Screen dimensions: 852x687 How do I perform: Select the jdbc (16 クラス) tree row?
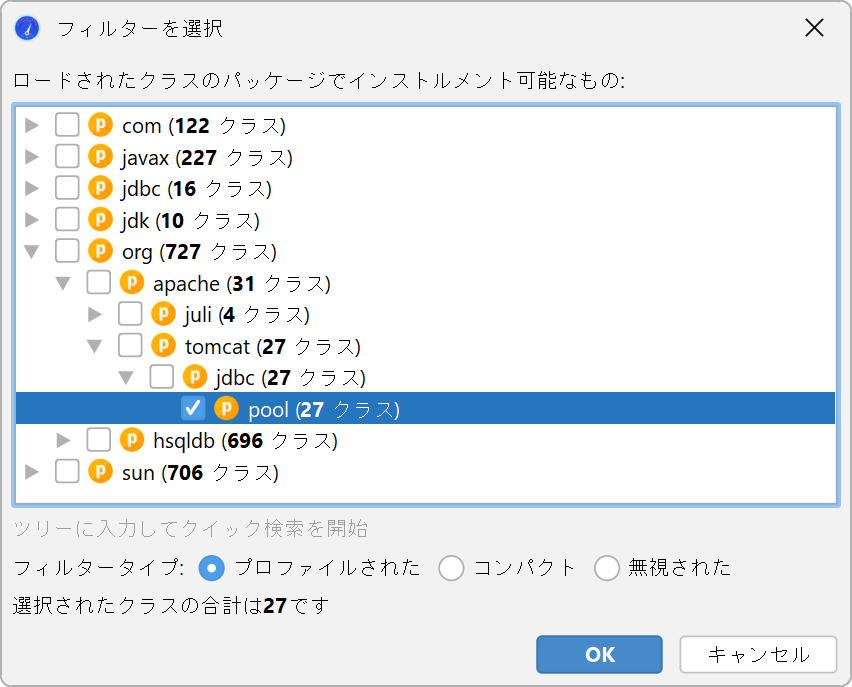(425, 188)
